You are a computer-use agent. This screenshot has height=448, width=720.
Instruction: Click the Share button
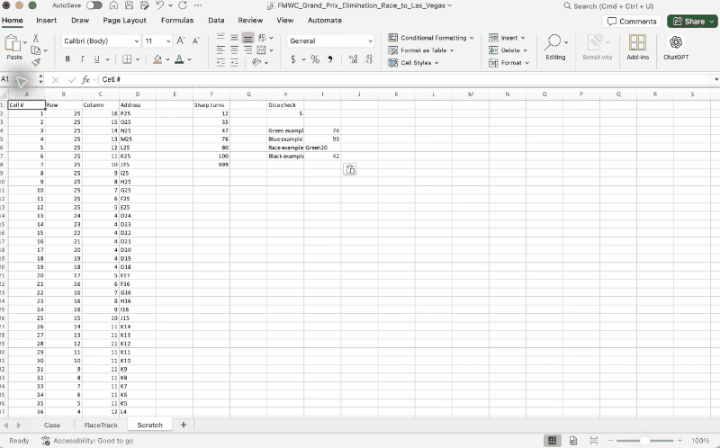pos(693,21)
